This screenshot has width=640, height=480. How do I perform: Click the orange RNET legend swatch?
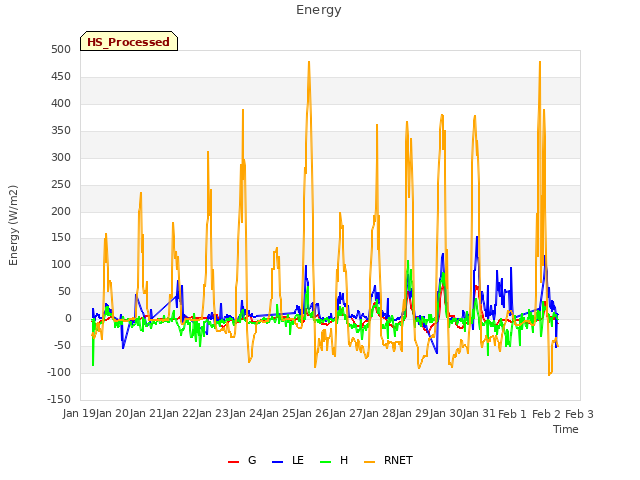point(369,462)
